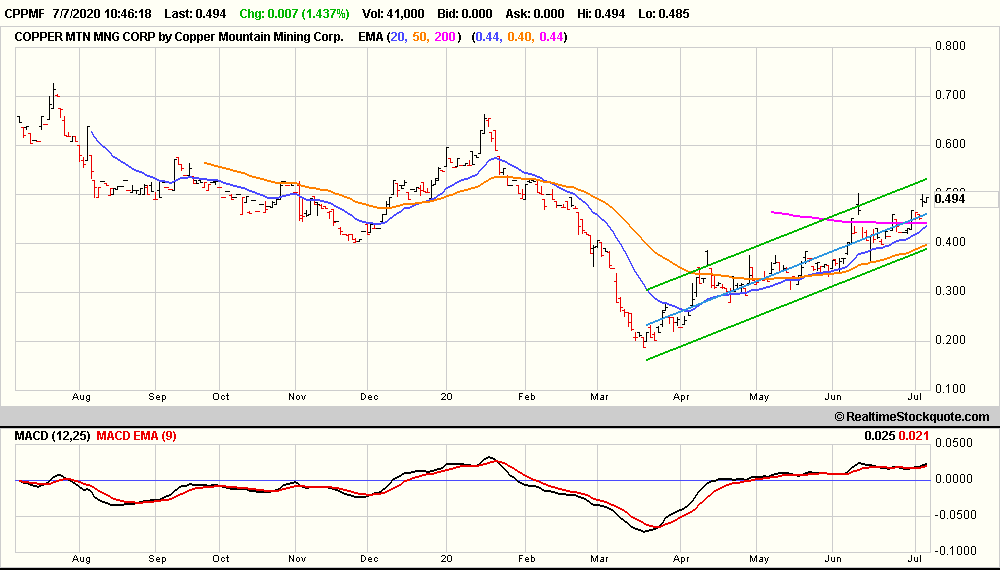Click Jul on the price chart axis
Viewport: 1000px width, 570px height.
(916, 397)
